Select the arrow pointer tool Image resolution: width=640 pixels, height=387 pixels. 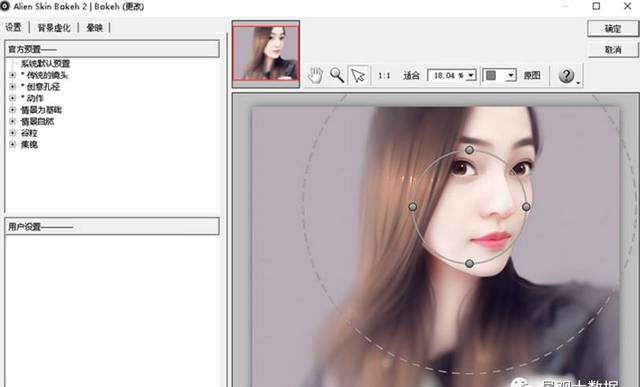[x=358, y=75]
